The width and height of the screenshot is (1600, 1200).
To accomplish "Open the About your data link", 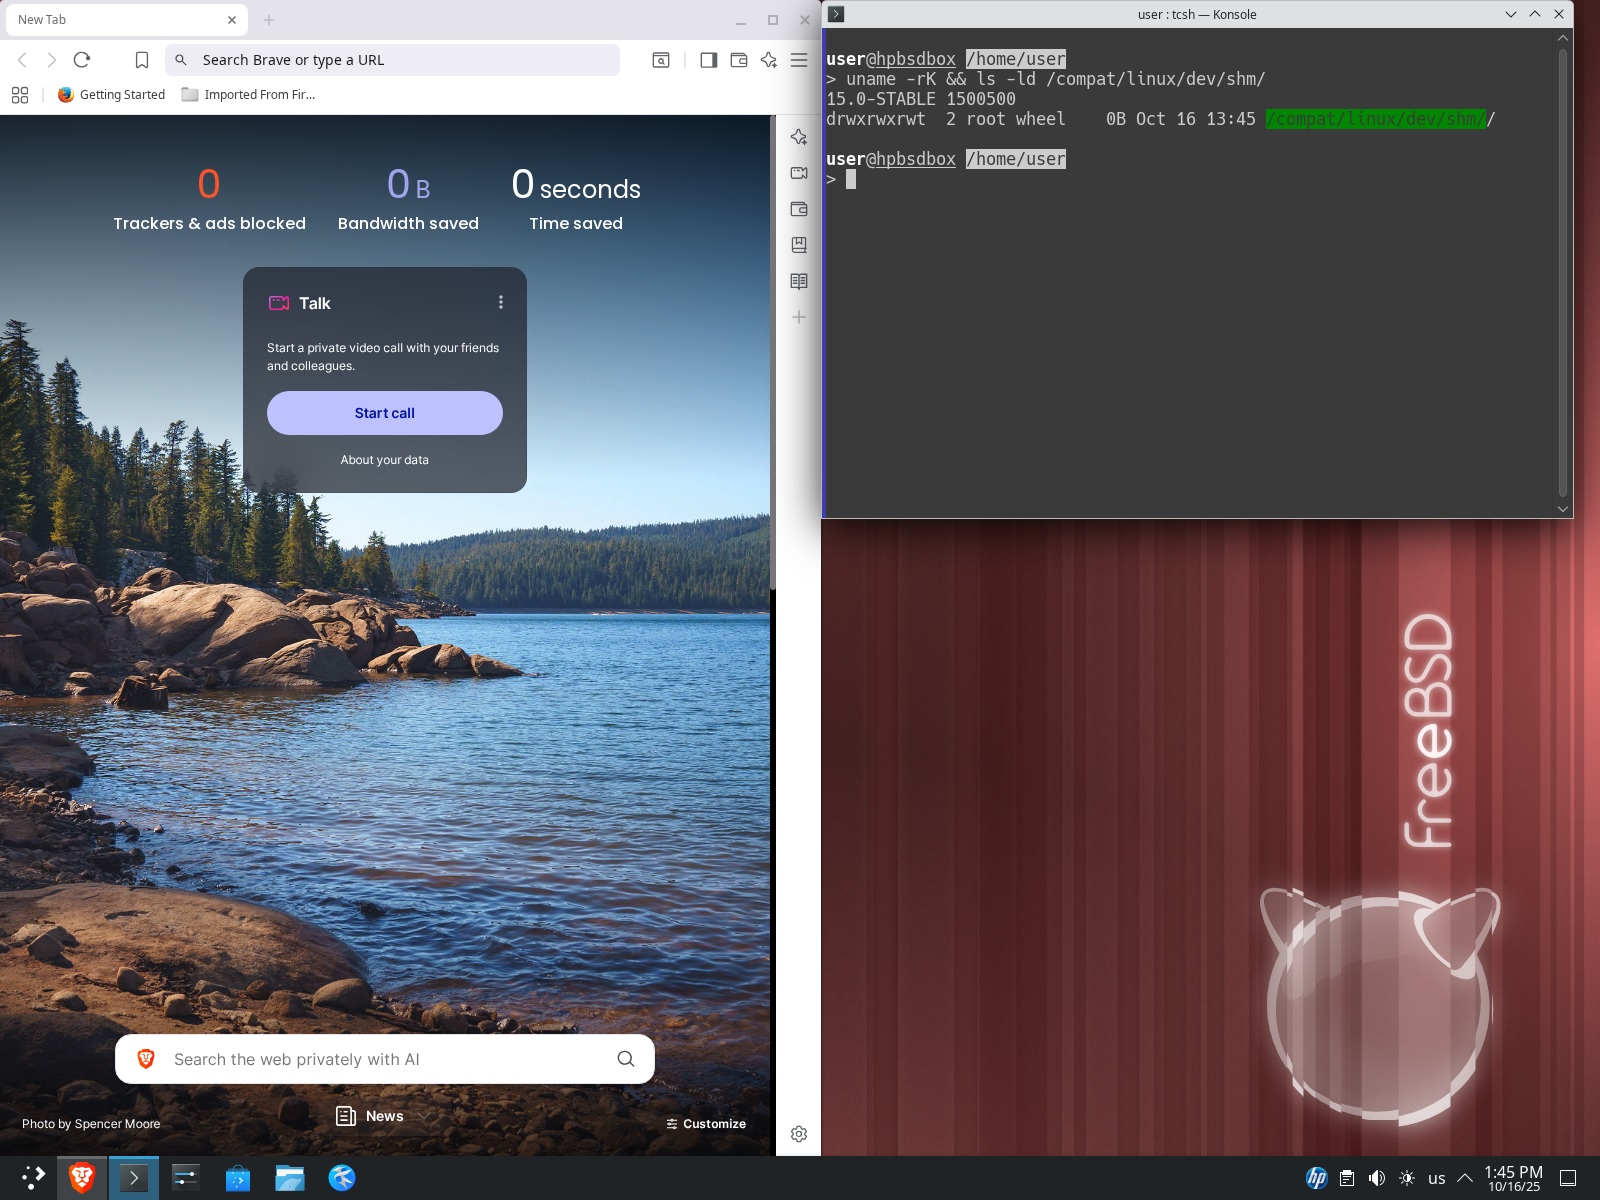I will pyautogui.click(x=384, y=460).
